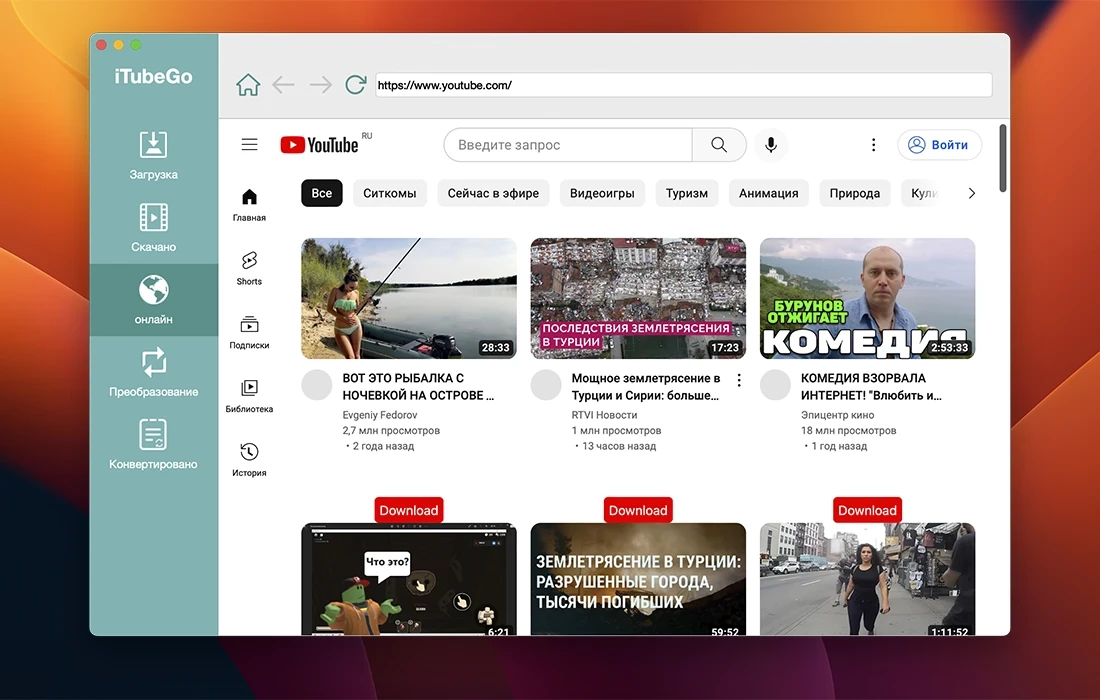Click the YouTube search magnifier button

pos(719,145)
